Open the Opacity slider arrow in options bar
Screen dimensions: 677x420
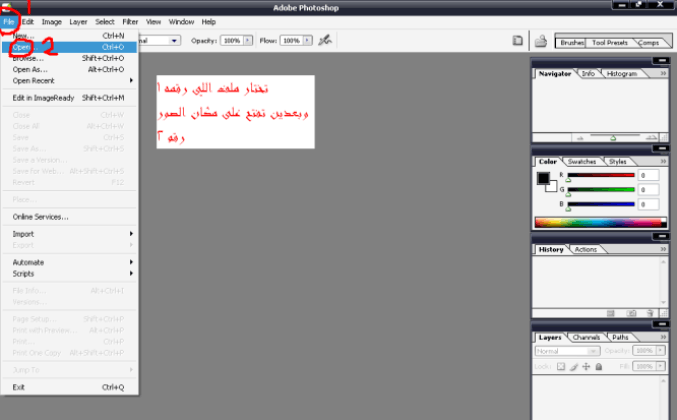pyautogui.click(x=248, y=41)
